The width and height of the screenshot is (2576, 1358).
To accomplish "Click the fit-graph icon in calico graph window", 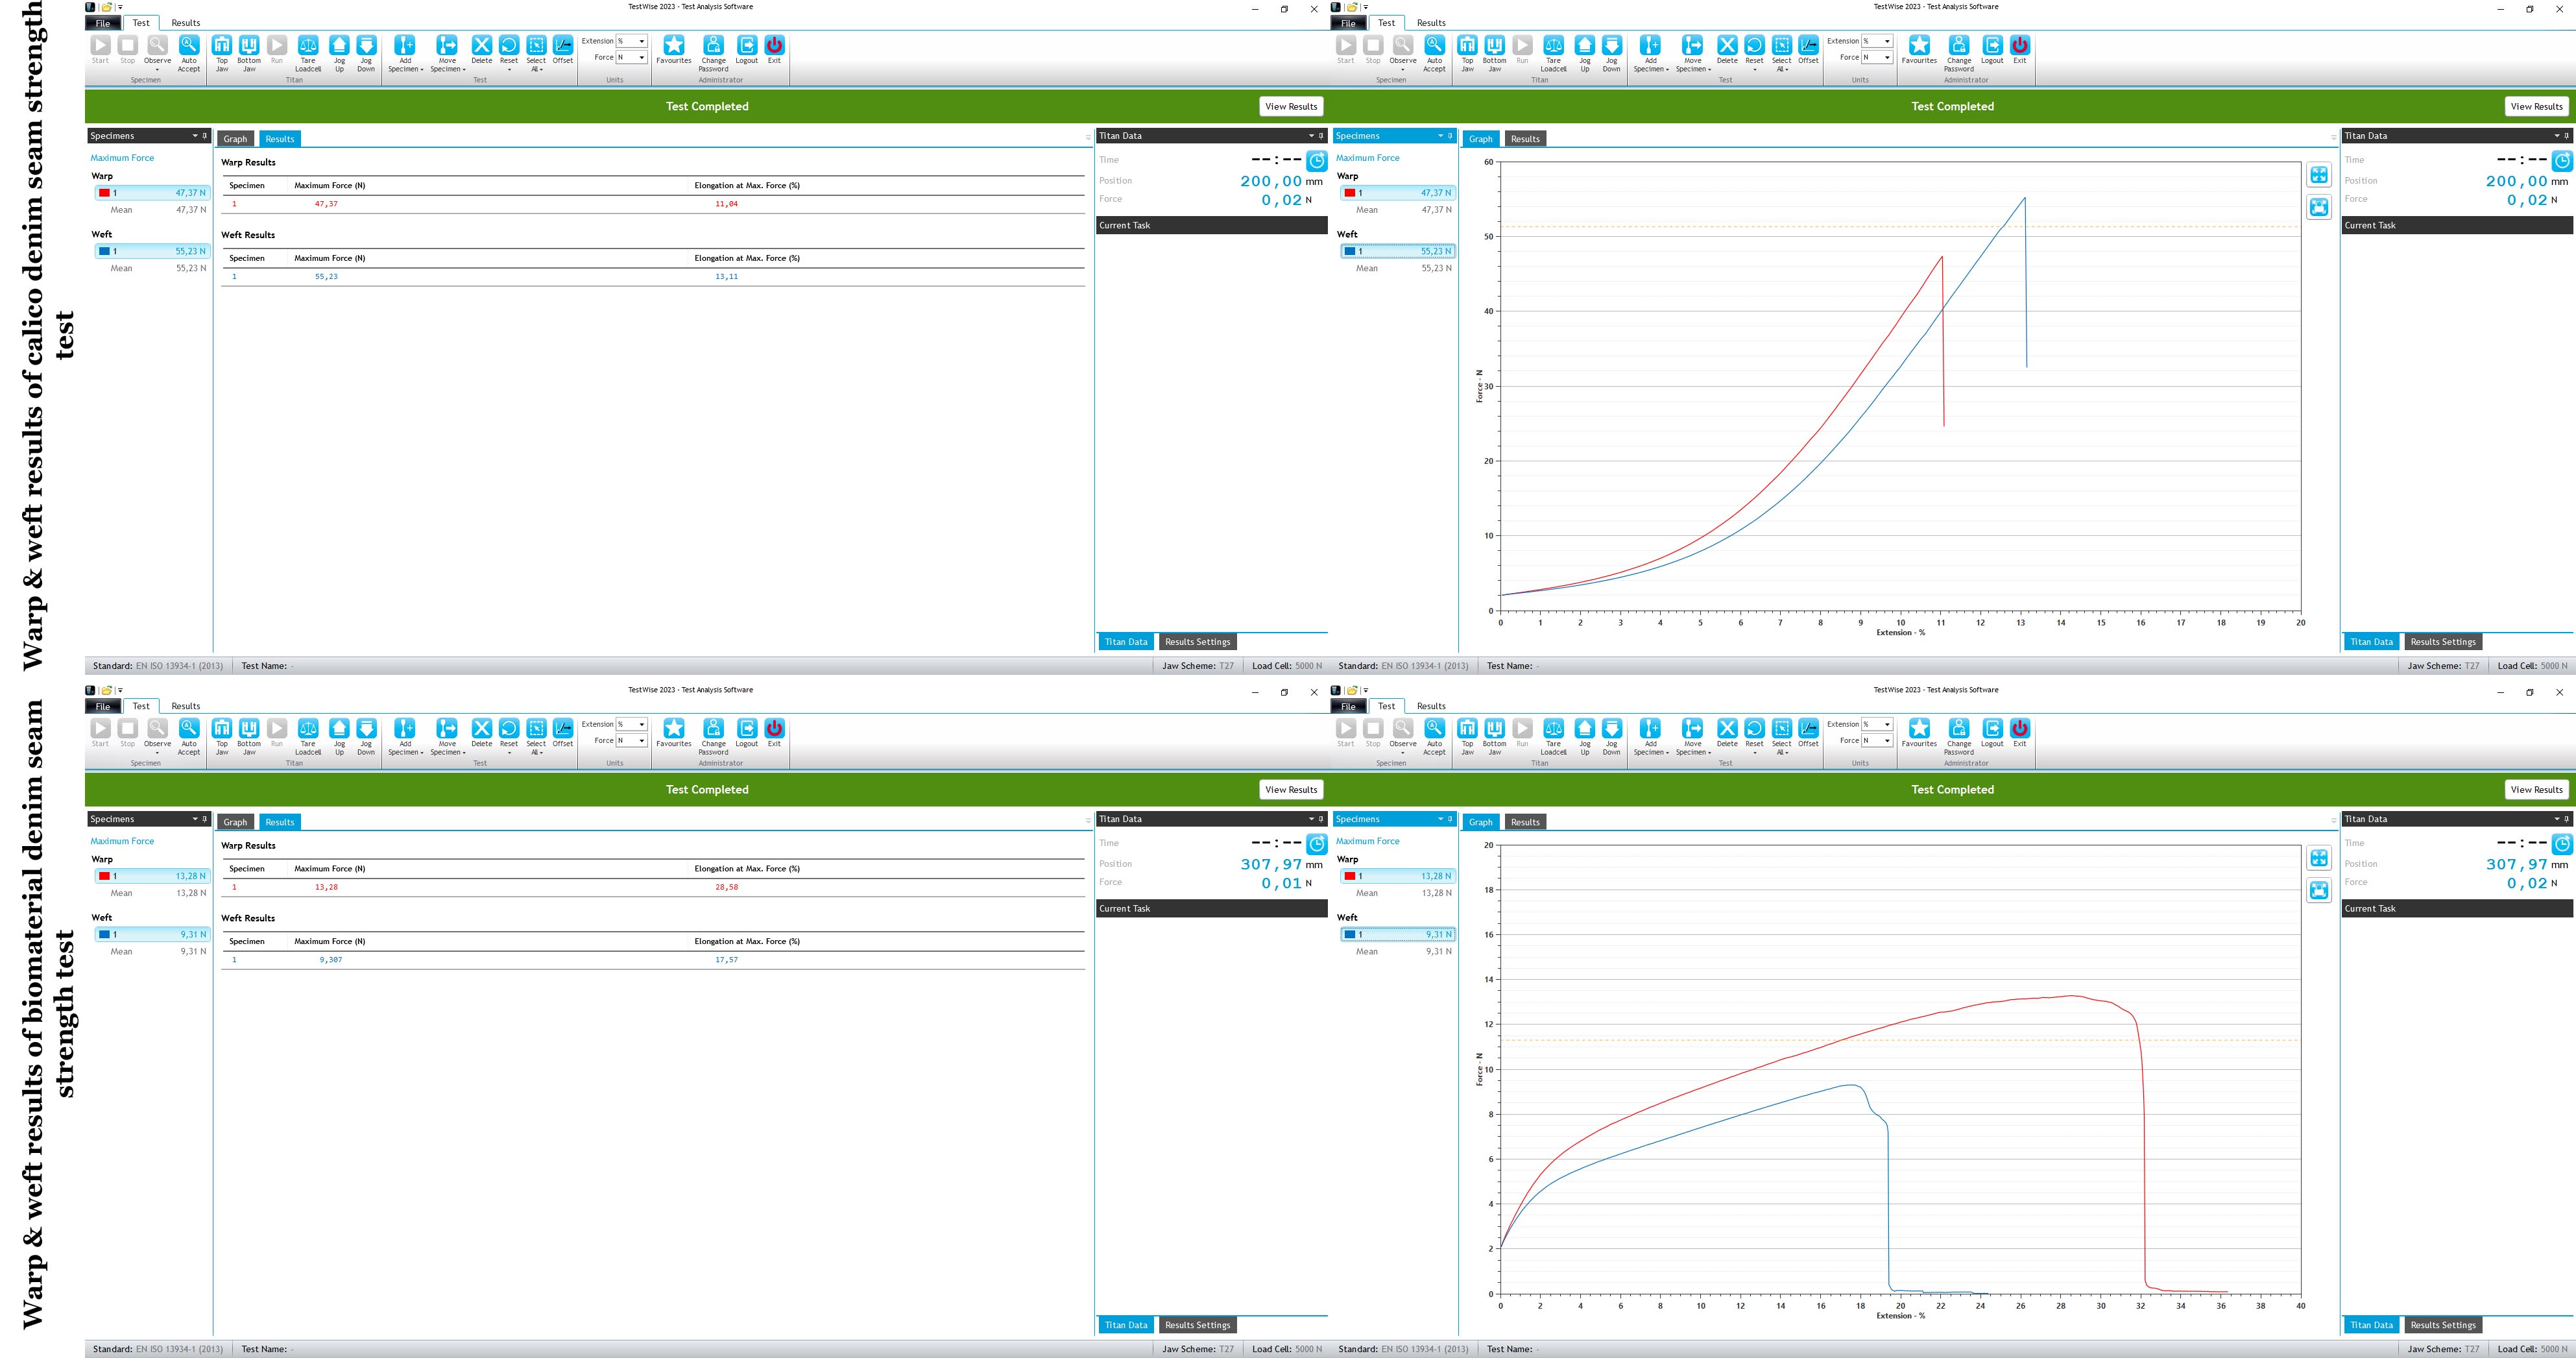I will pos(2319,175).
